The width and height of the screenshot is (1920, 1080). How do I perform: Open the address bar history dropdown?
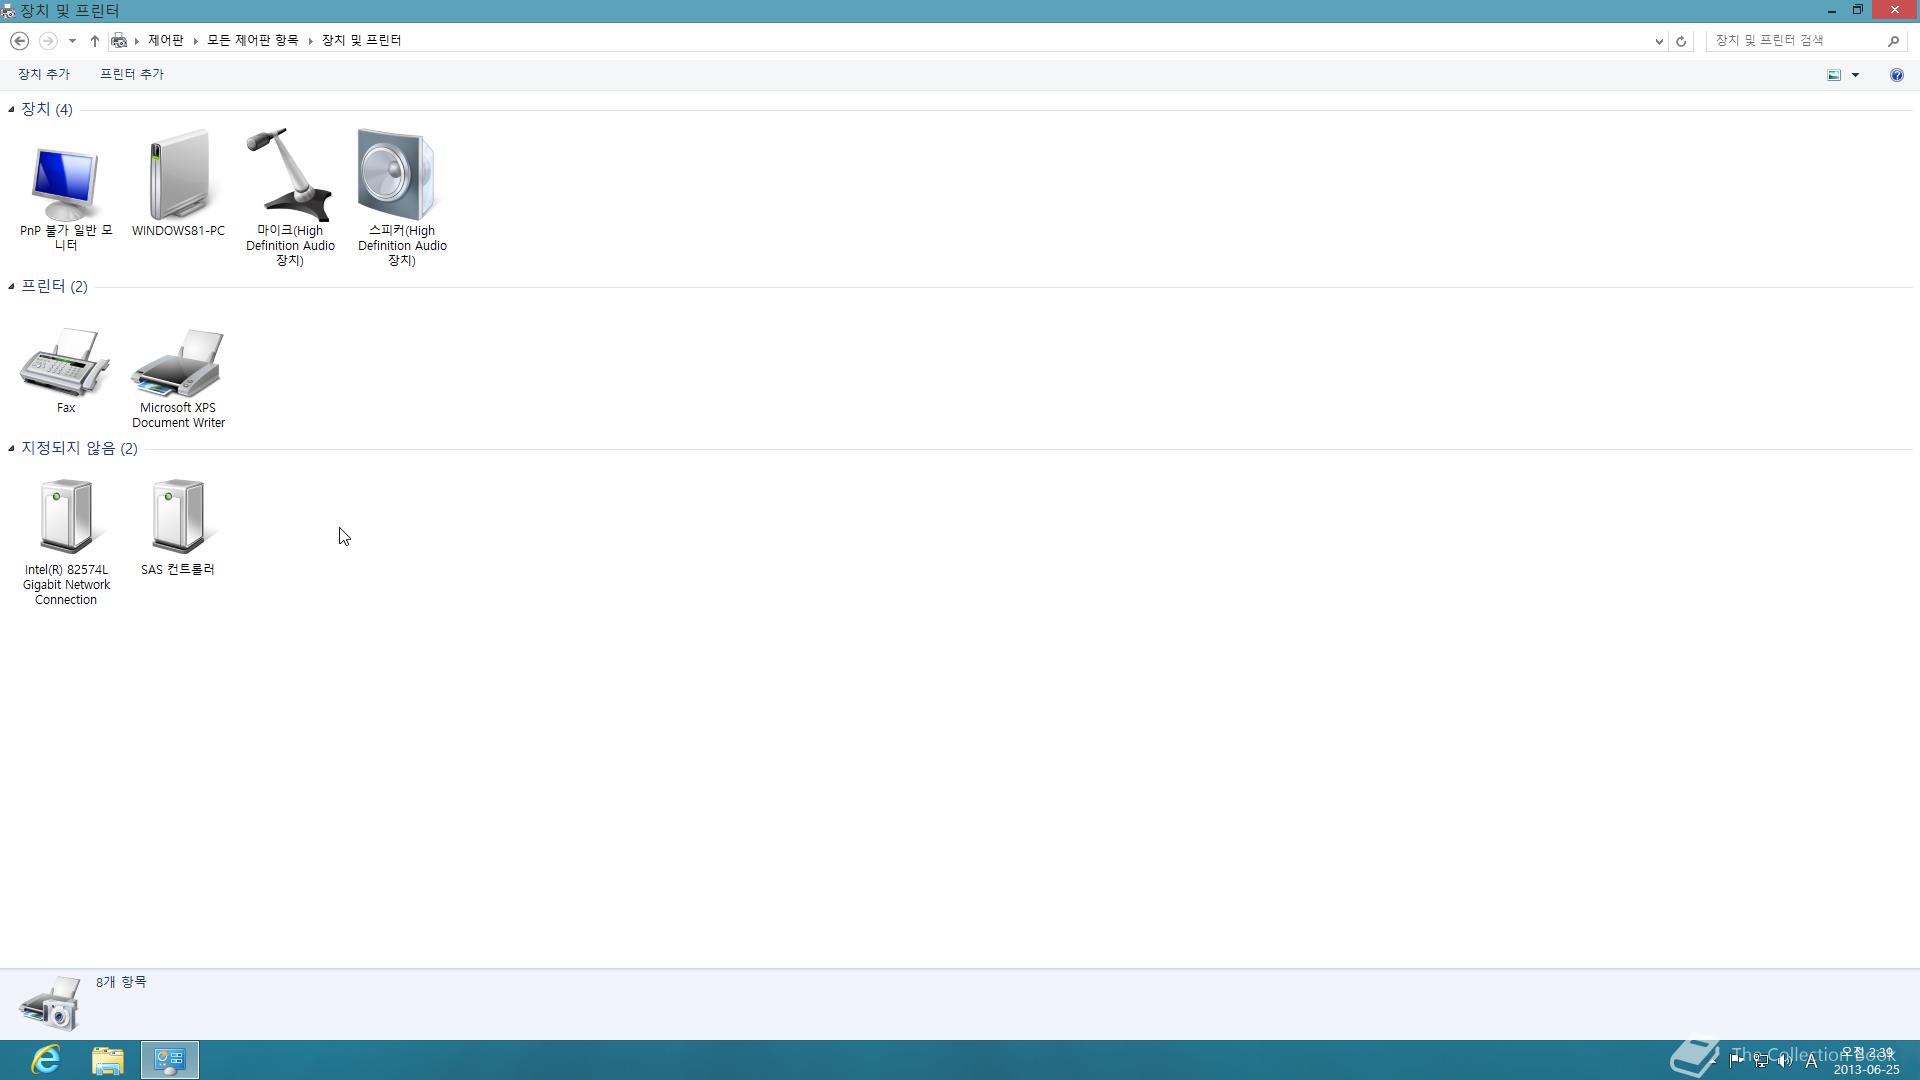pos(1659,41)
